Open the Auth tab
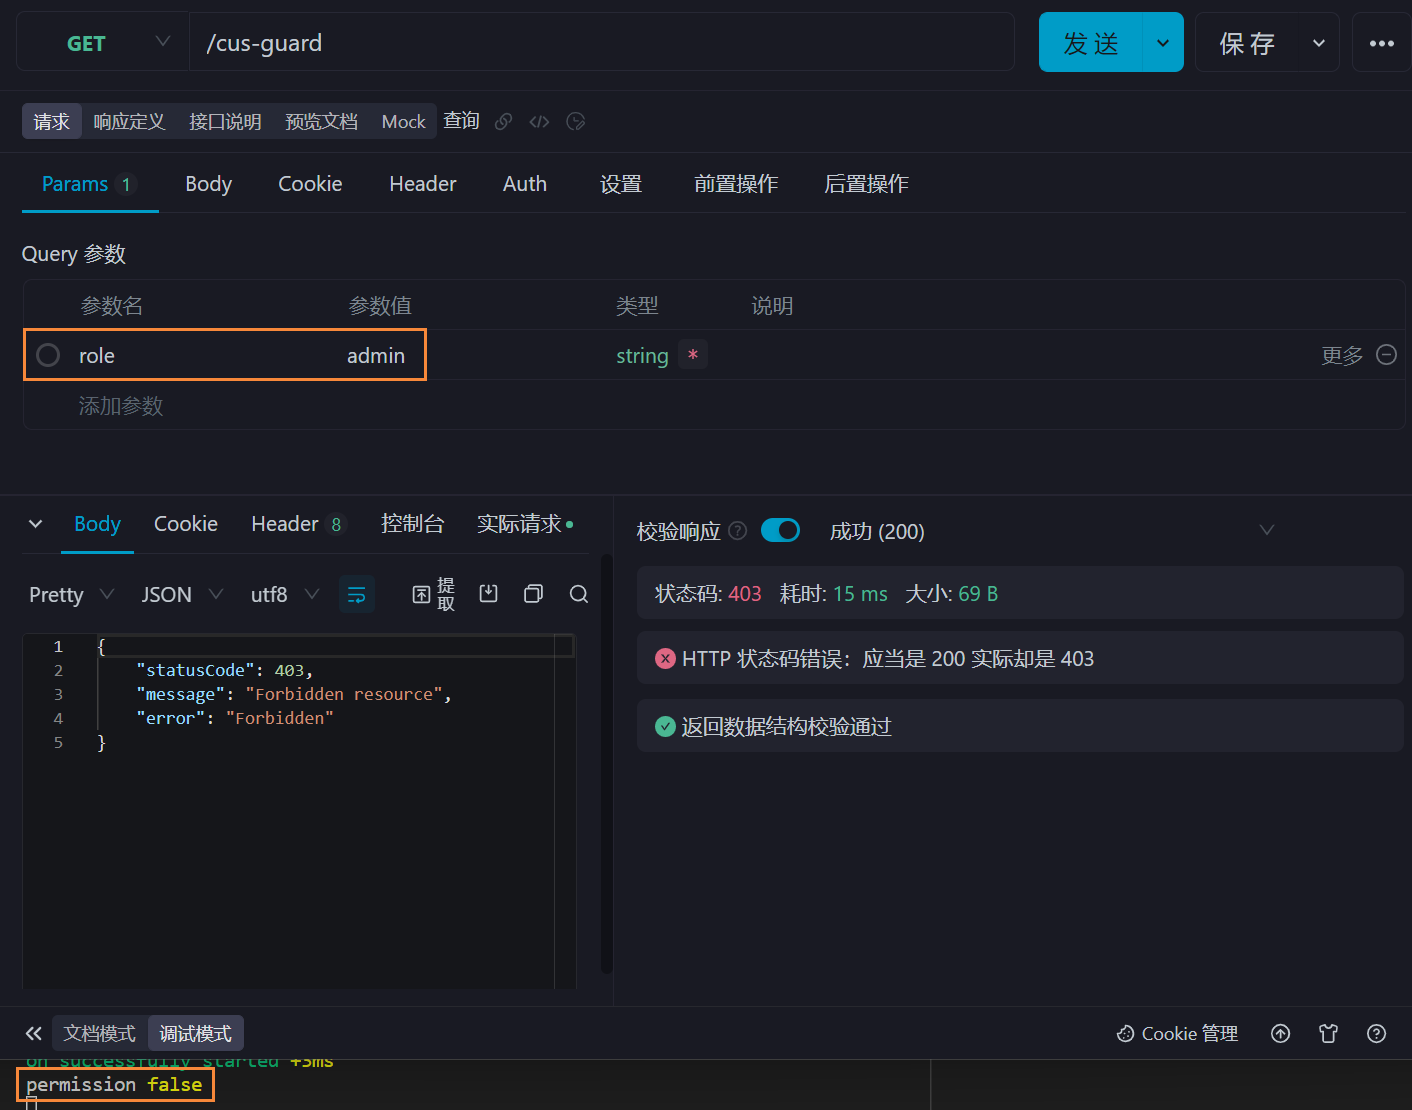The height and width of the screenshot is (1110, 1412). click(524, 184)
